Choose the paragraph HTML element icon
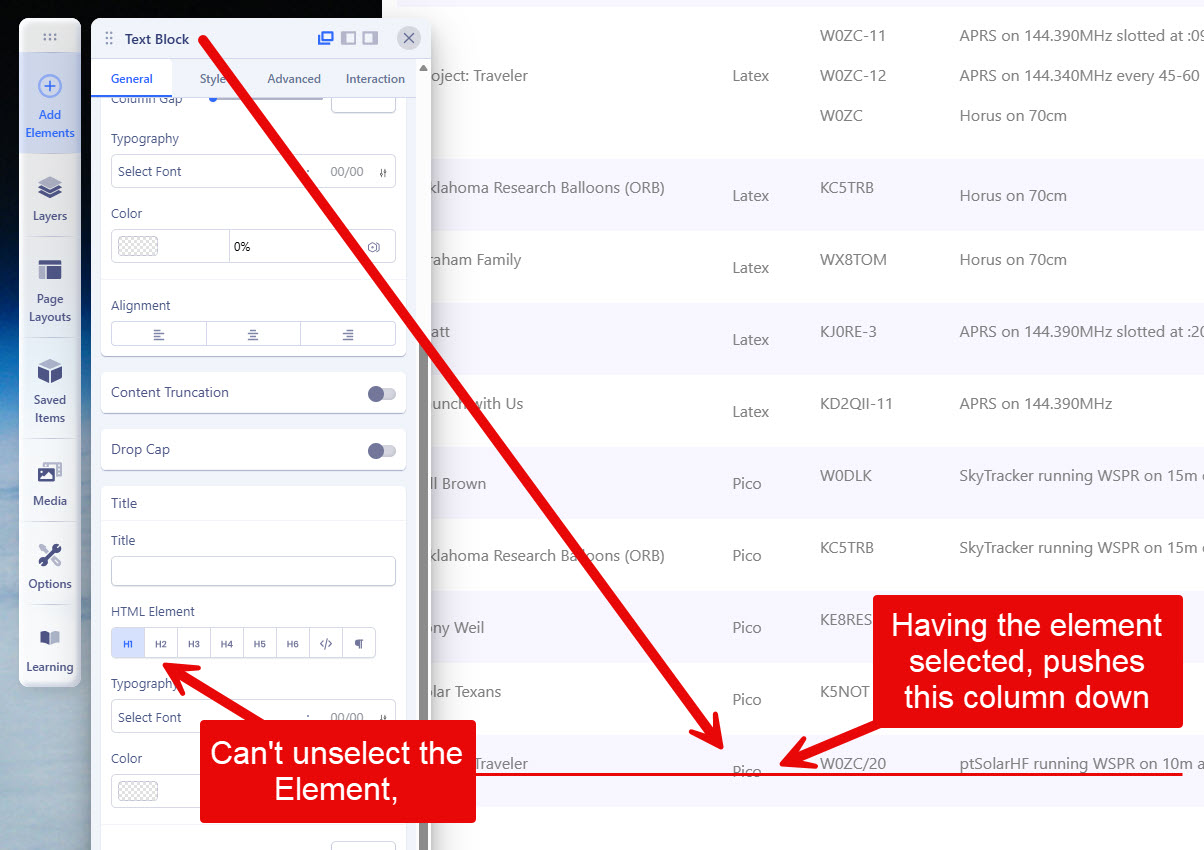The image size is (1204, 850). pos(358,644)
